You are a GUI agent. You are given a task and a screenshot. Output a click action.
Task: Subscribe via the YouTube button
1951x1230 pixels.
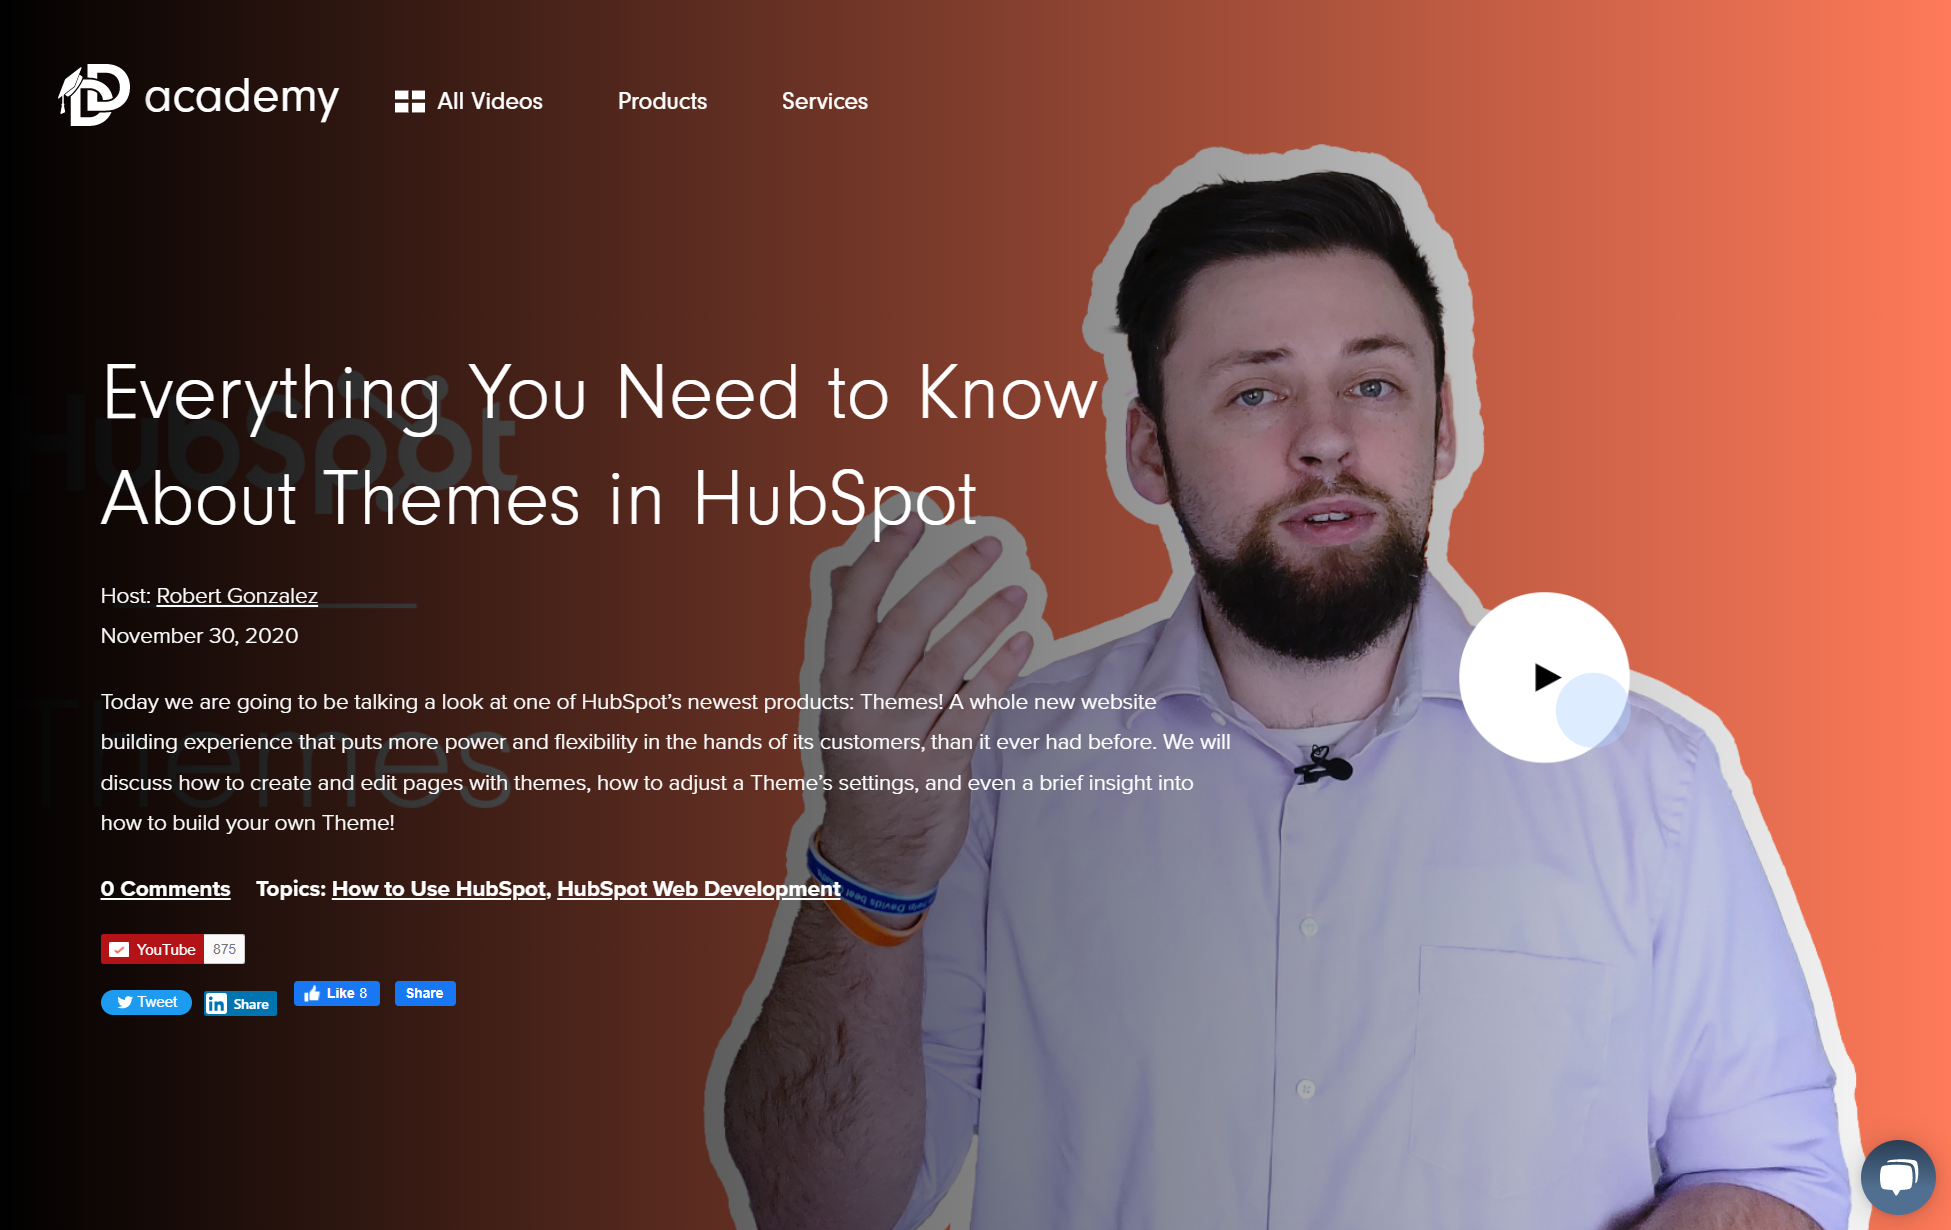click(152, 949)
